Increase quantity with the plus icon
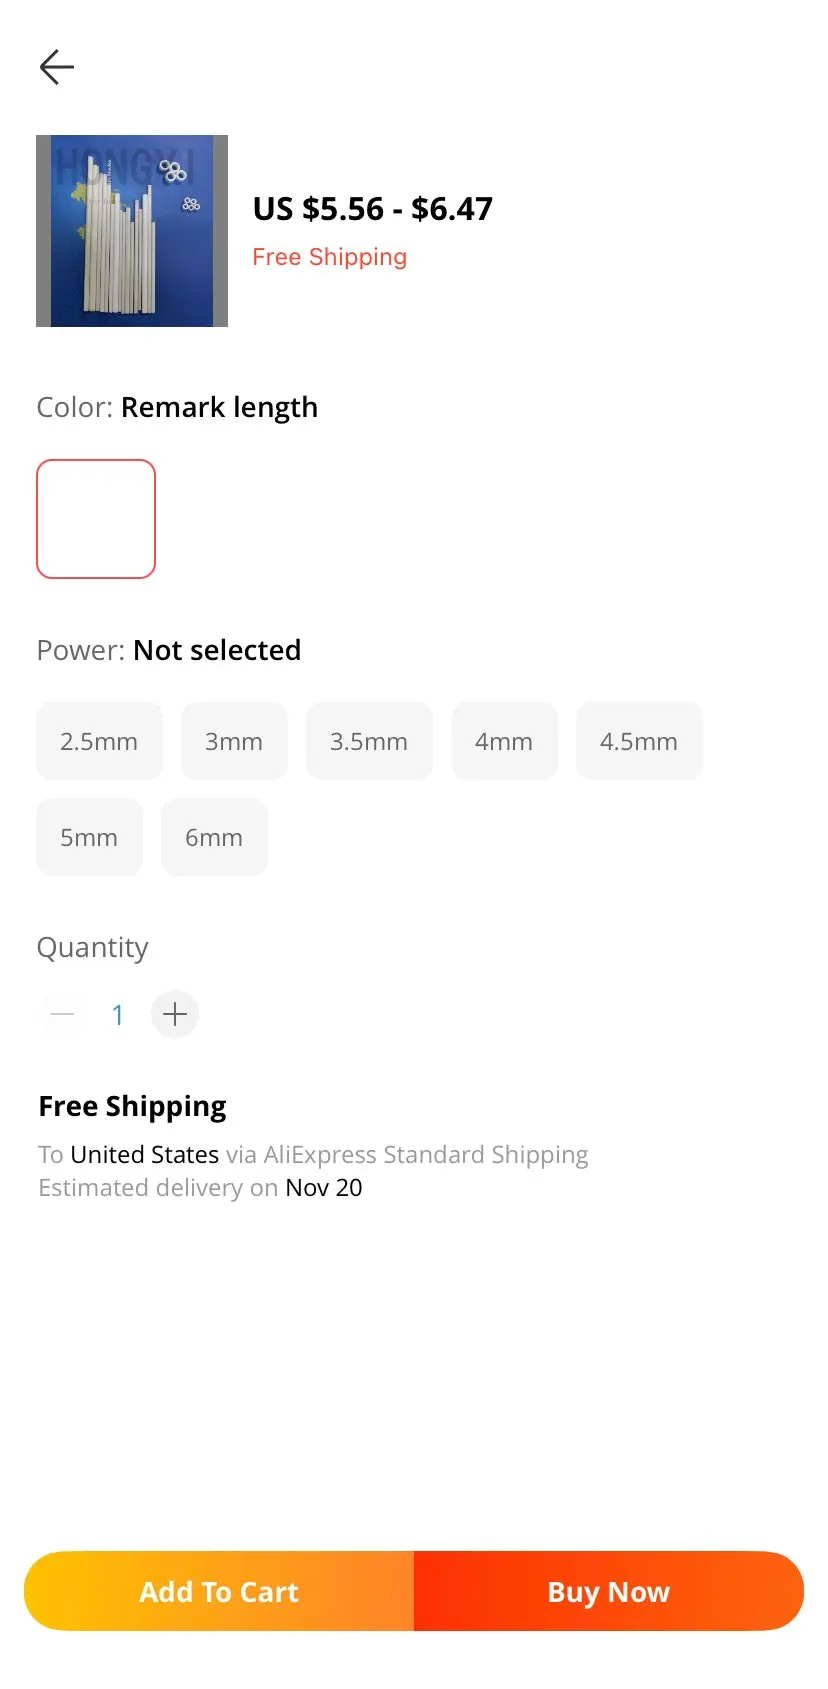Screen dimensions: 828x1689 [x=175, y=1014]
